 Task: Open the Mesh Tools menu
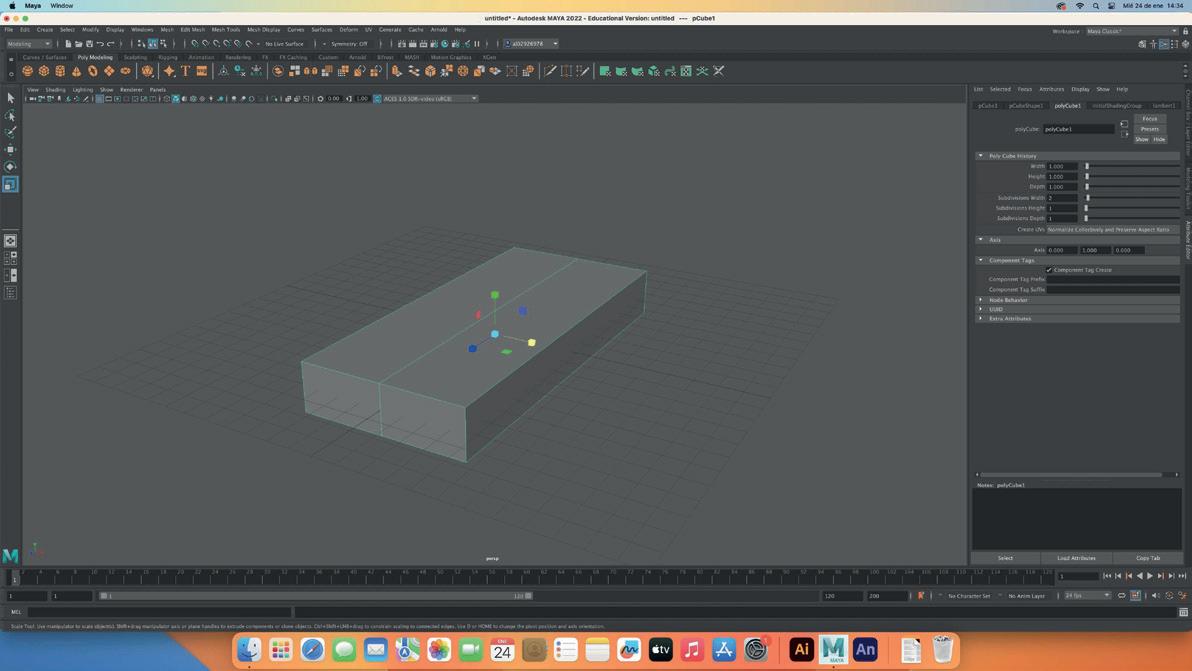tap(226, 30)
